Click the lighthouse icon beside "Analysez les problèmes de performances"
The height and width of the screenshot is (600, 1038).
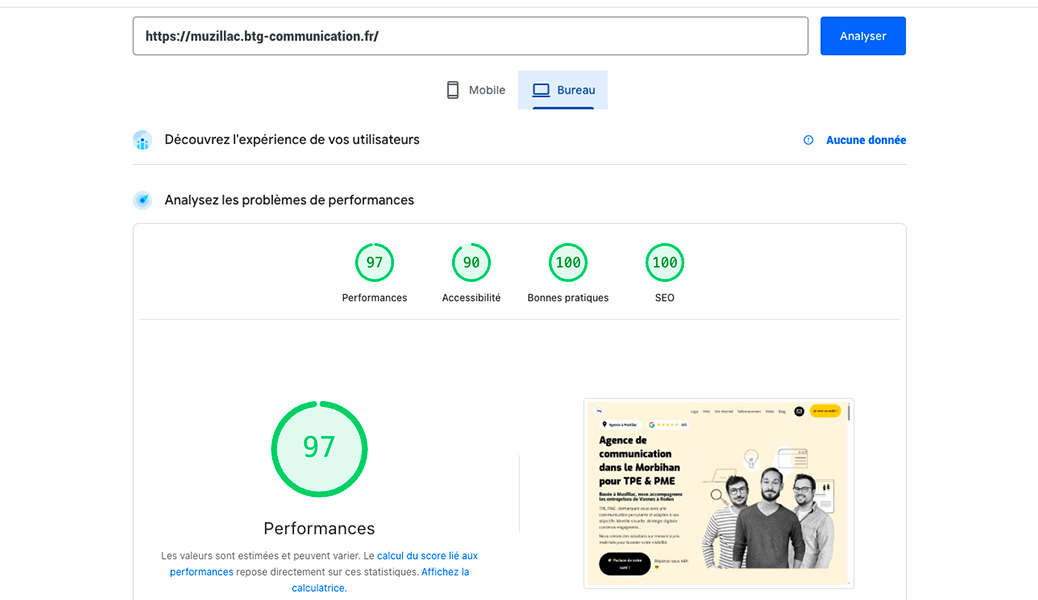tap(142, 200)
